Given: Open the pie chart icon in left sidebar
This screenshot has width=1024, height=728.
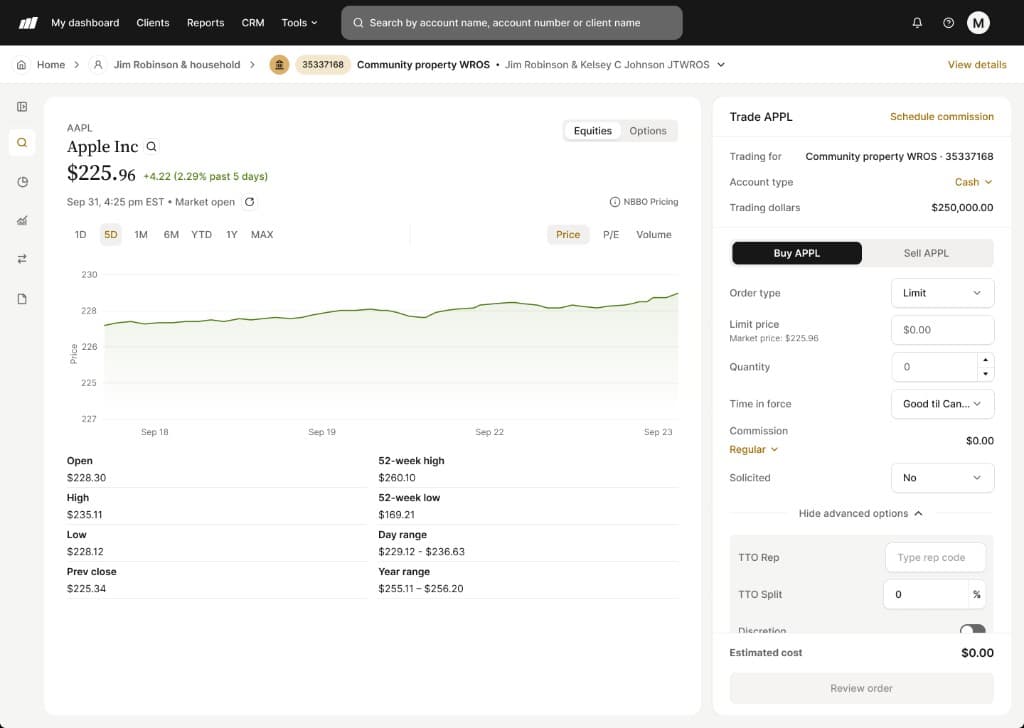Looking at the screenshot, I should click(22, 182).
